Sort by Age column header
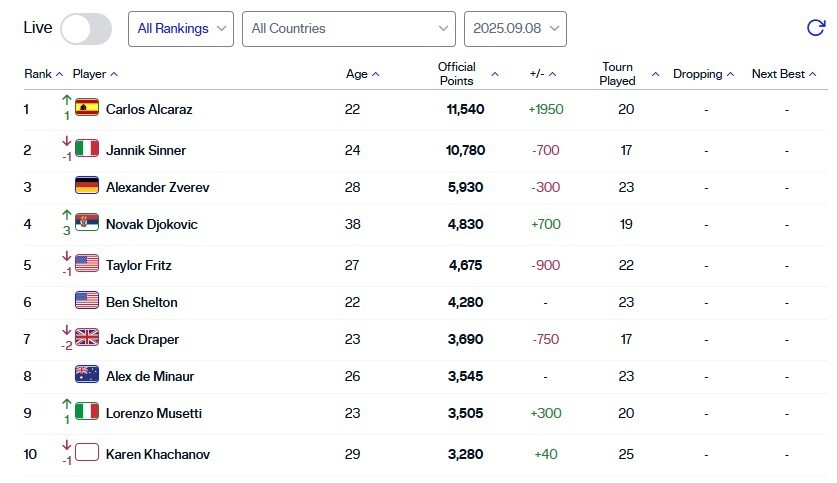 (362, 74)
